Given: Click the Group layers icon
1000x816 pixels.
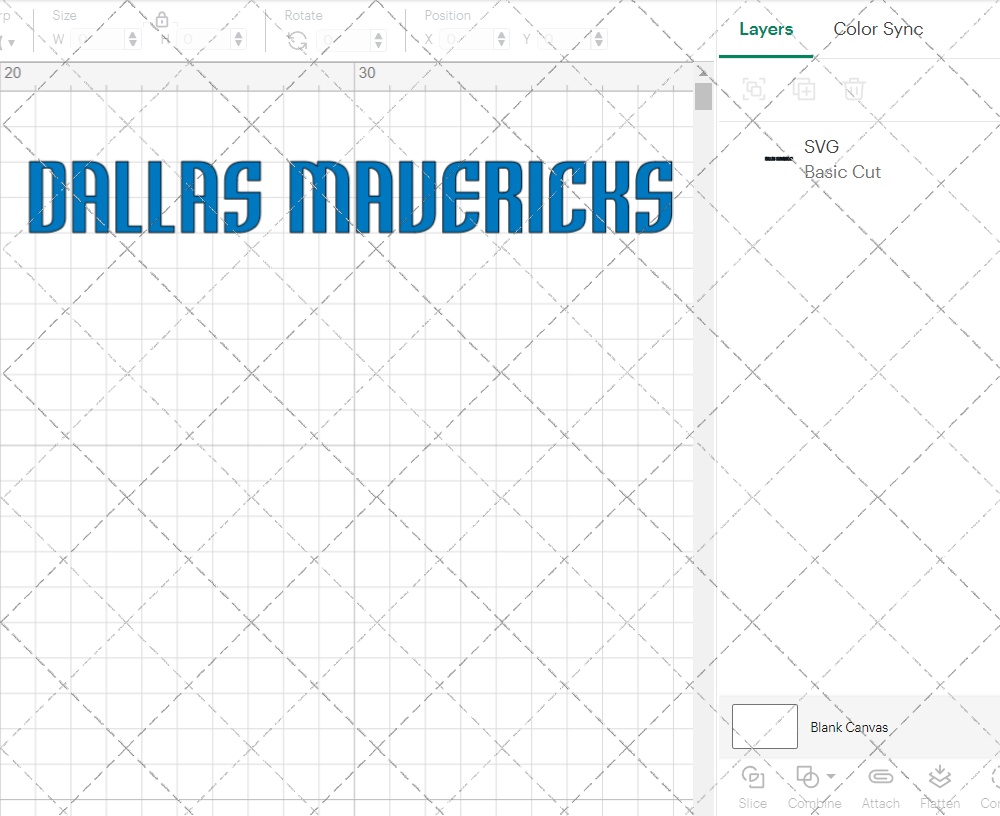Looking at the screenshot, I should coord(754,89).
